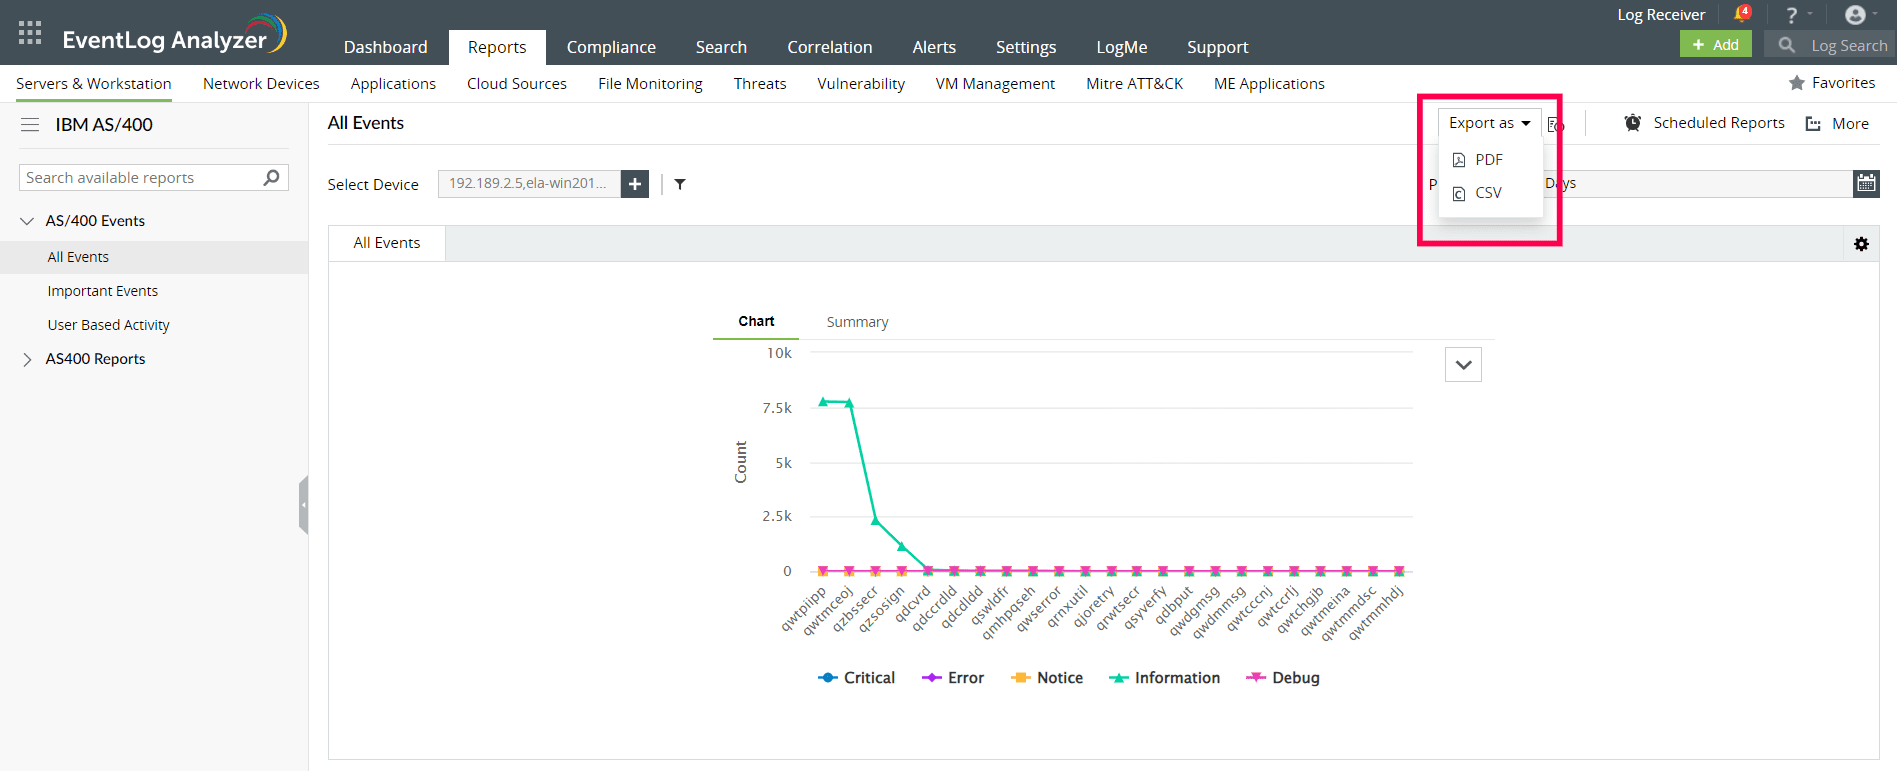Click the notification bell icon
The width and height of the screenshot is (1897, 771).
(1741, 14)
